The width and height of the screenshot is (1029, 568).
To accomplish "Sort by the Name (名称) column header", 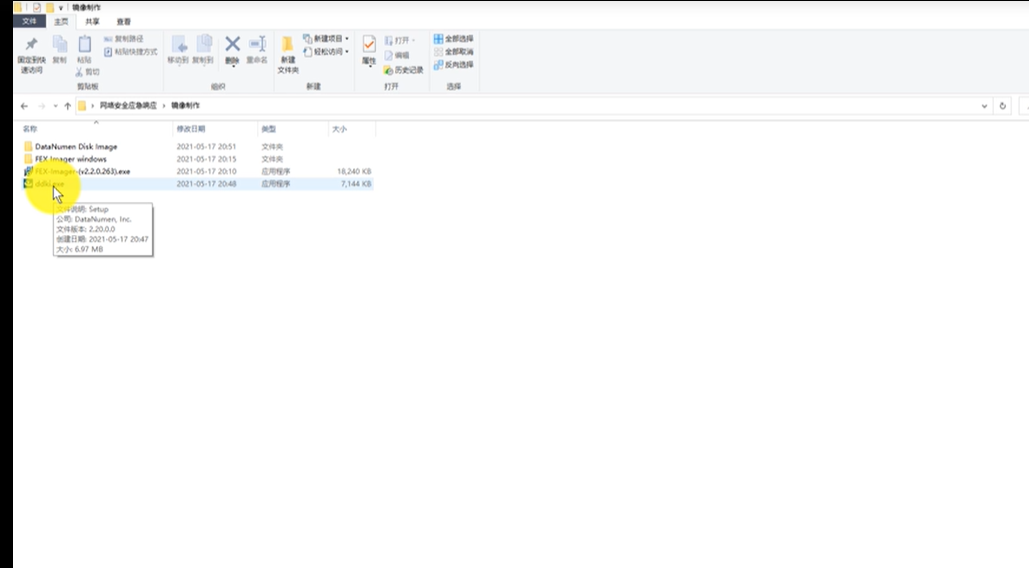I will 30,129.
